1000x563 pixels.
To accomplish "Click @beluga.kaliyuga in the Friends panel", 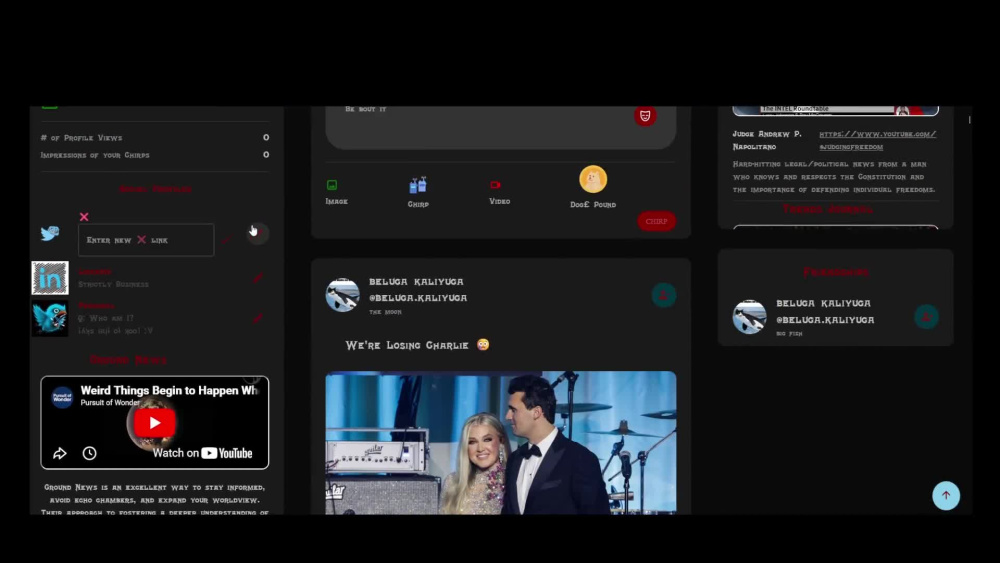I will pyautogui.click(x=825, y=320).
